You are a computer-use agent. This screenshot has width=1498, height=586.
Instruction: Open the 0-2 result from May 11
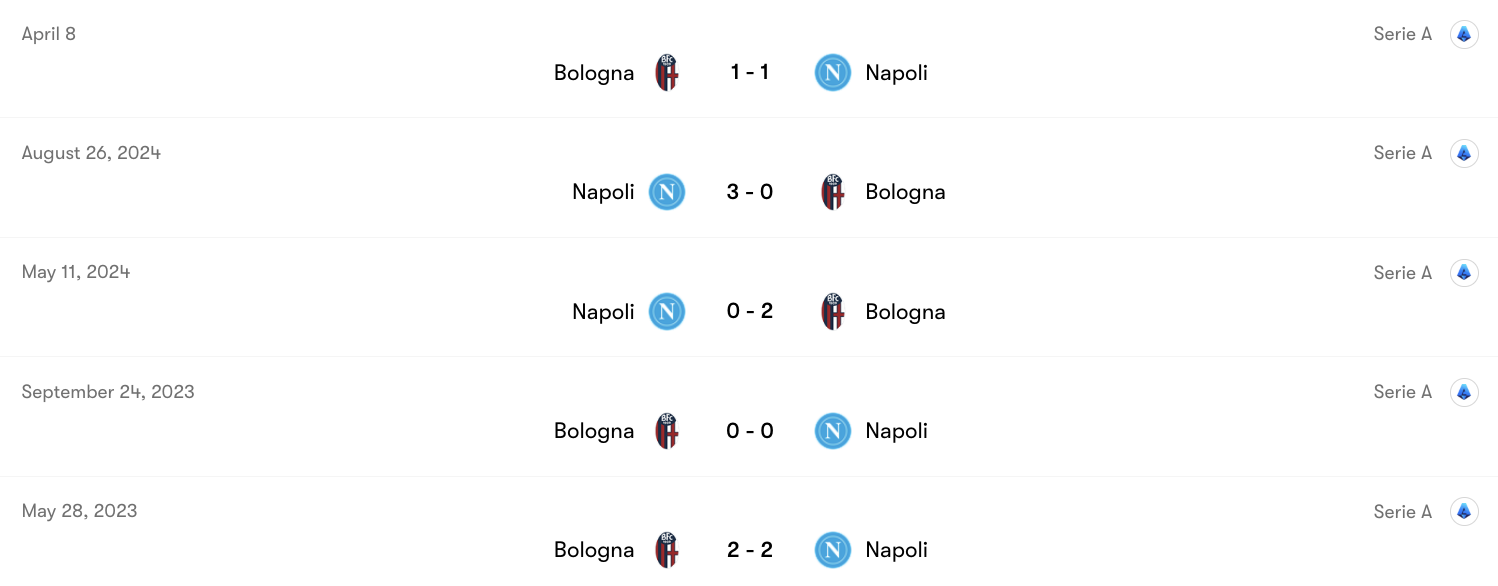pyautogui.click(x=749, y=311)
